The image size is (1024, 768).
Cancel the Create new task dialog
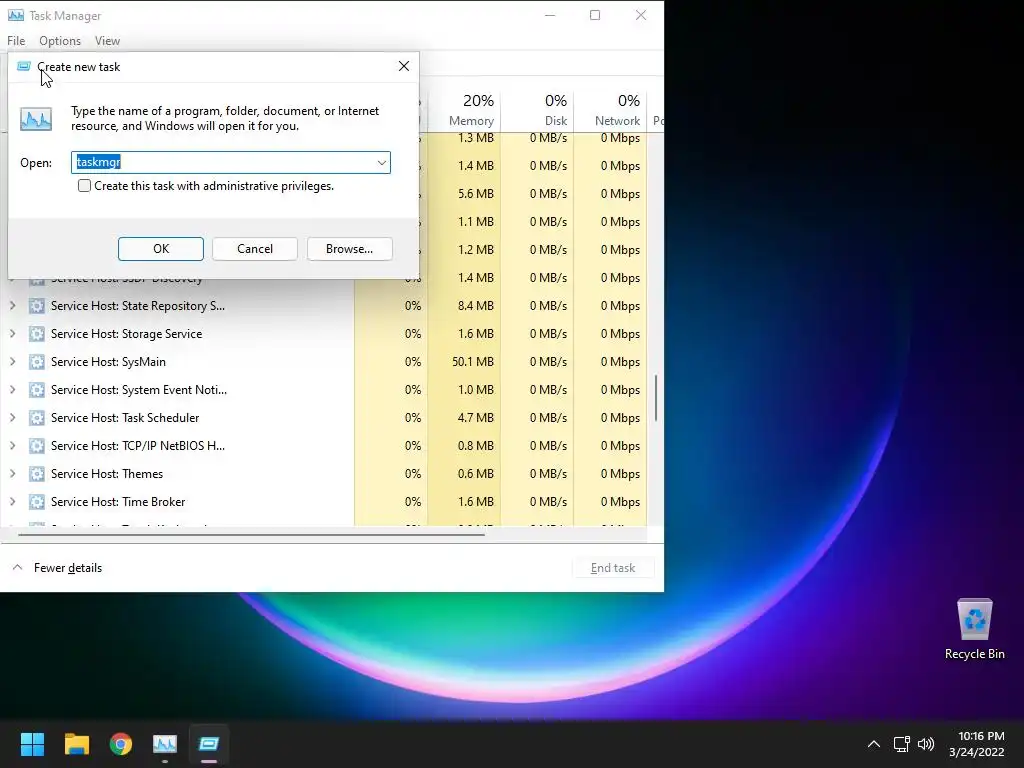(x=255, y=249)
